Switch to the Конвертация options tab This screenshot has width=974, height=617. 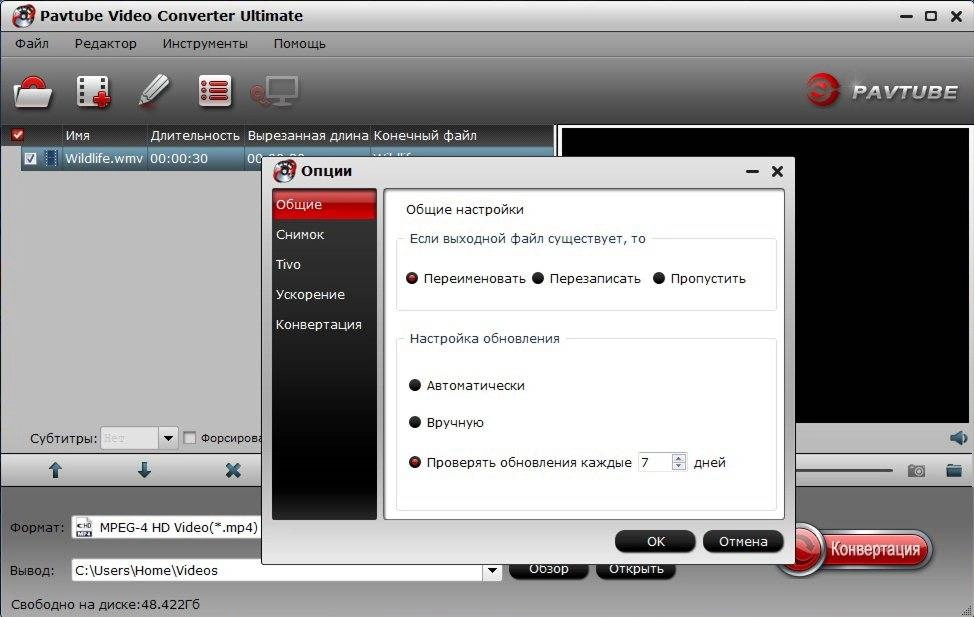(324, 324)
